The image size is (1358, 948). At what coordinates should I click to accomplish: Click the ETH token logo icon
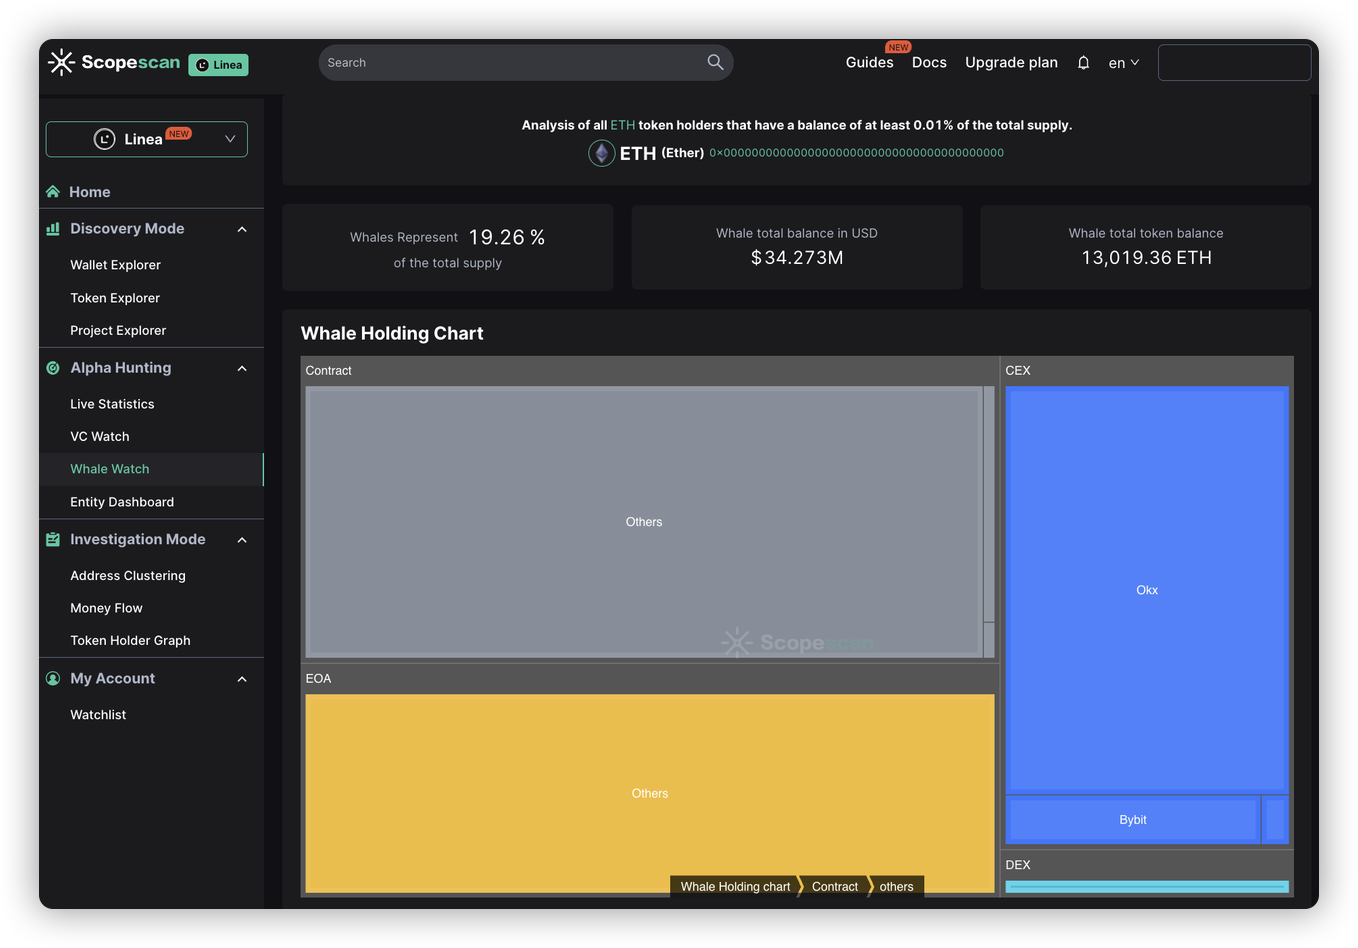(x=601, y=153)
